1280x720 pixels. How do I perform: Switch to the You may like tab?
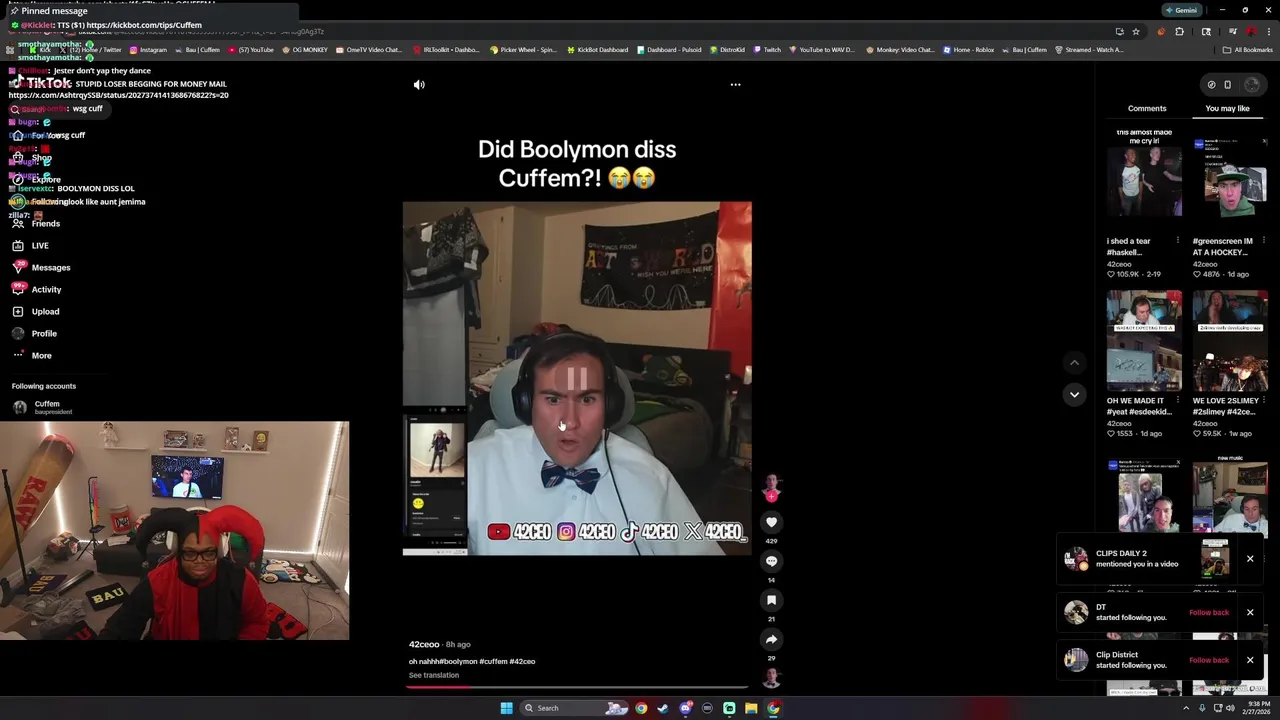1227,108
